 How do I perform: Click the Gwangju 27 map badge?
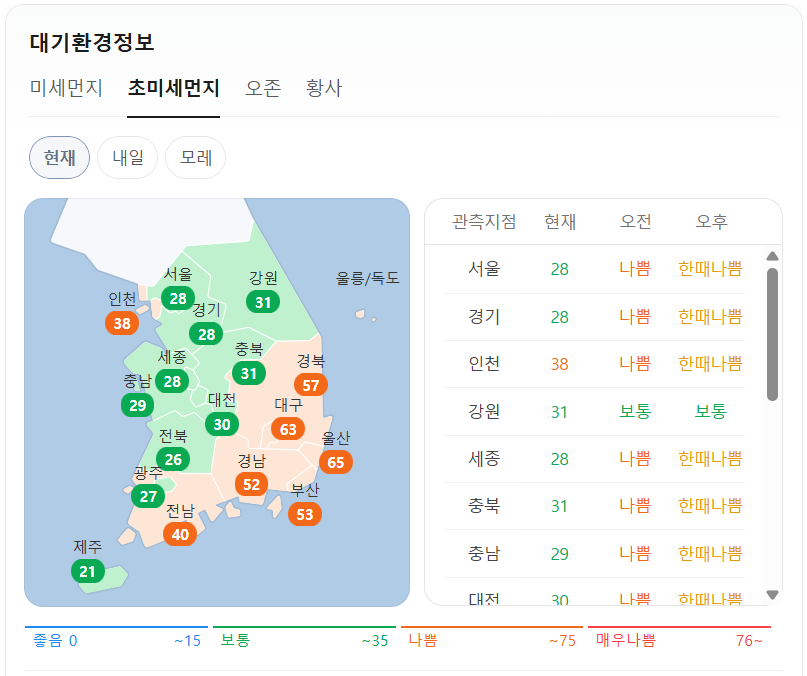coord(148,496)
